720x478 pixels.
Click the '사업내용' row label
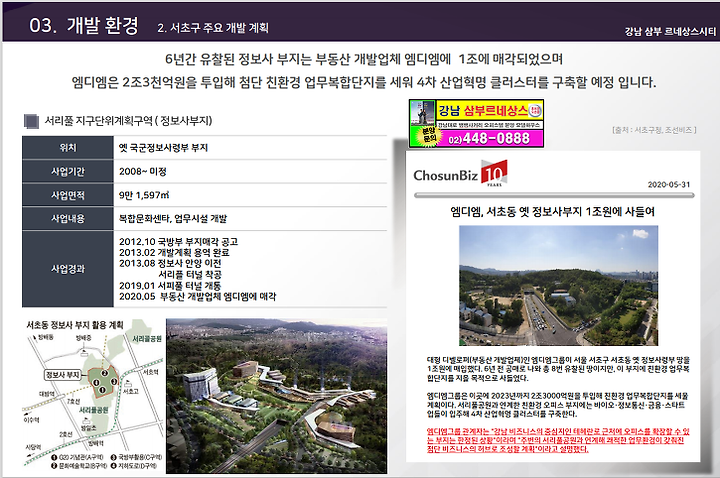[68, 219]
